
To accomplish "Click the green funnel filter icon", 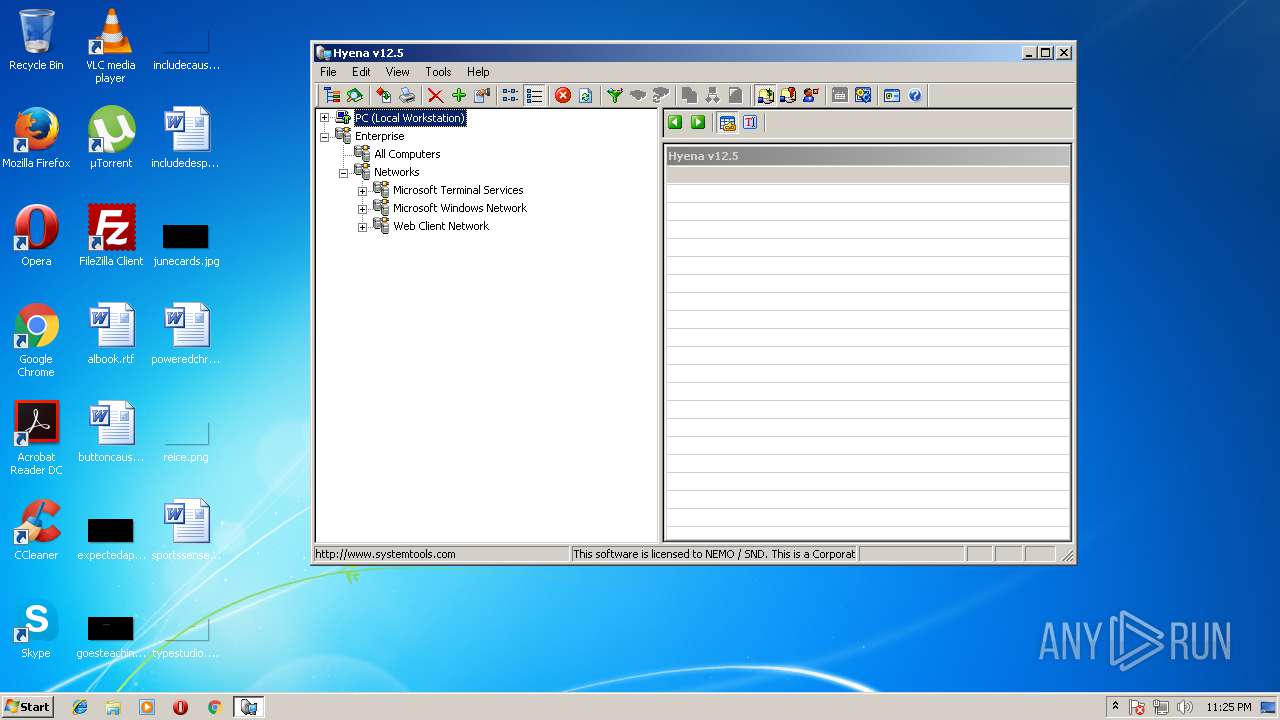I will coord(614,95).
